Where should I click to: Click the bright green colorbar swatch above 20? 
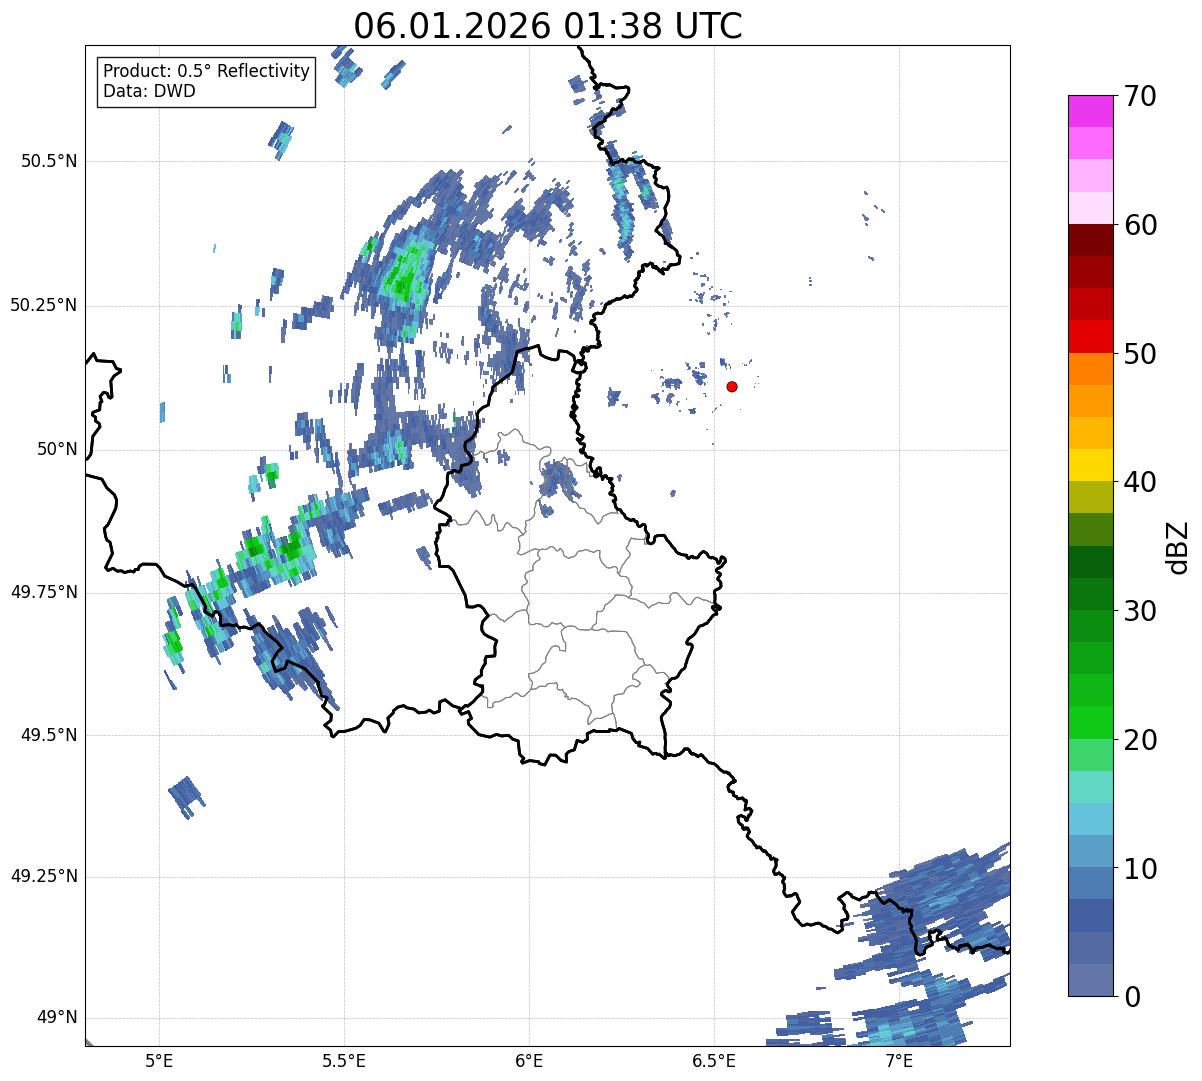(1091, 723)
